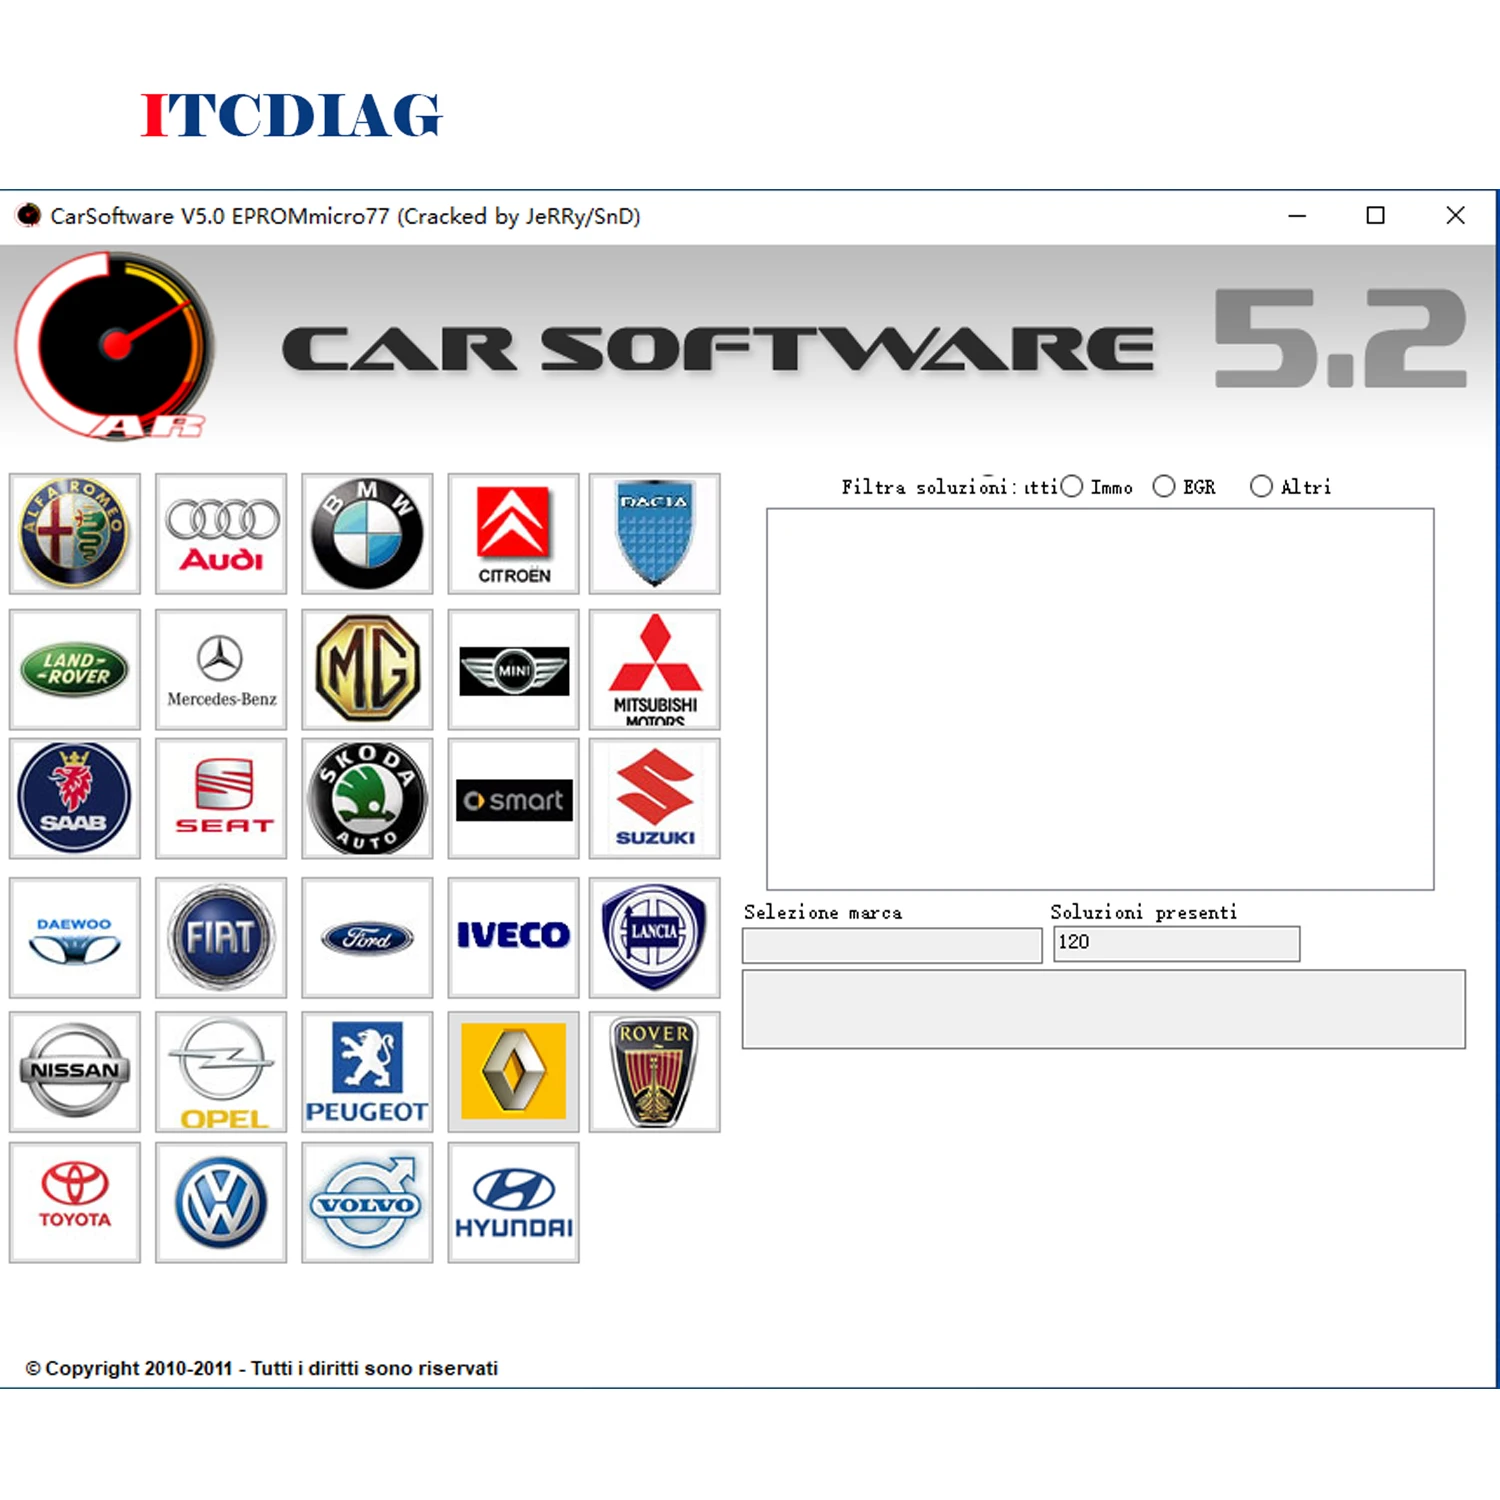Screen dimensions: 1500x1500
Task: Click the CarSoftware title bar app icon
Action: point(29,215)
